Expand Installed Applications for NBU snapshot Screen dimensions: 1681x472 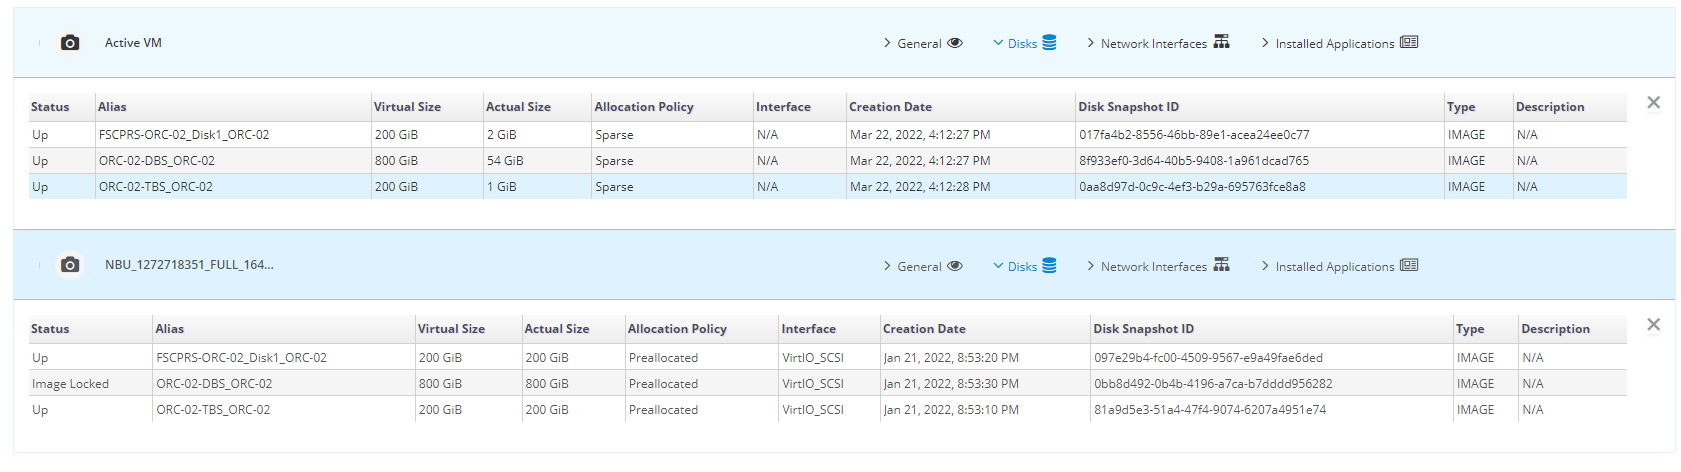tap(1333, 267)
